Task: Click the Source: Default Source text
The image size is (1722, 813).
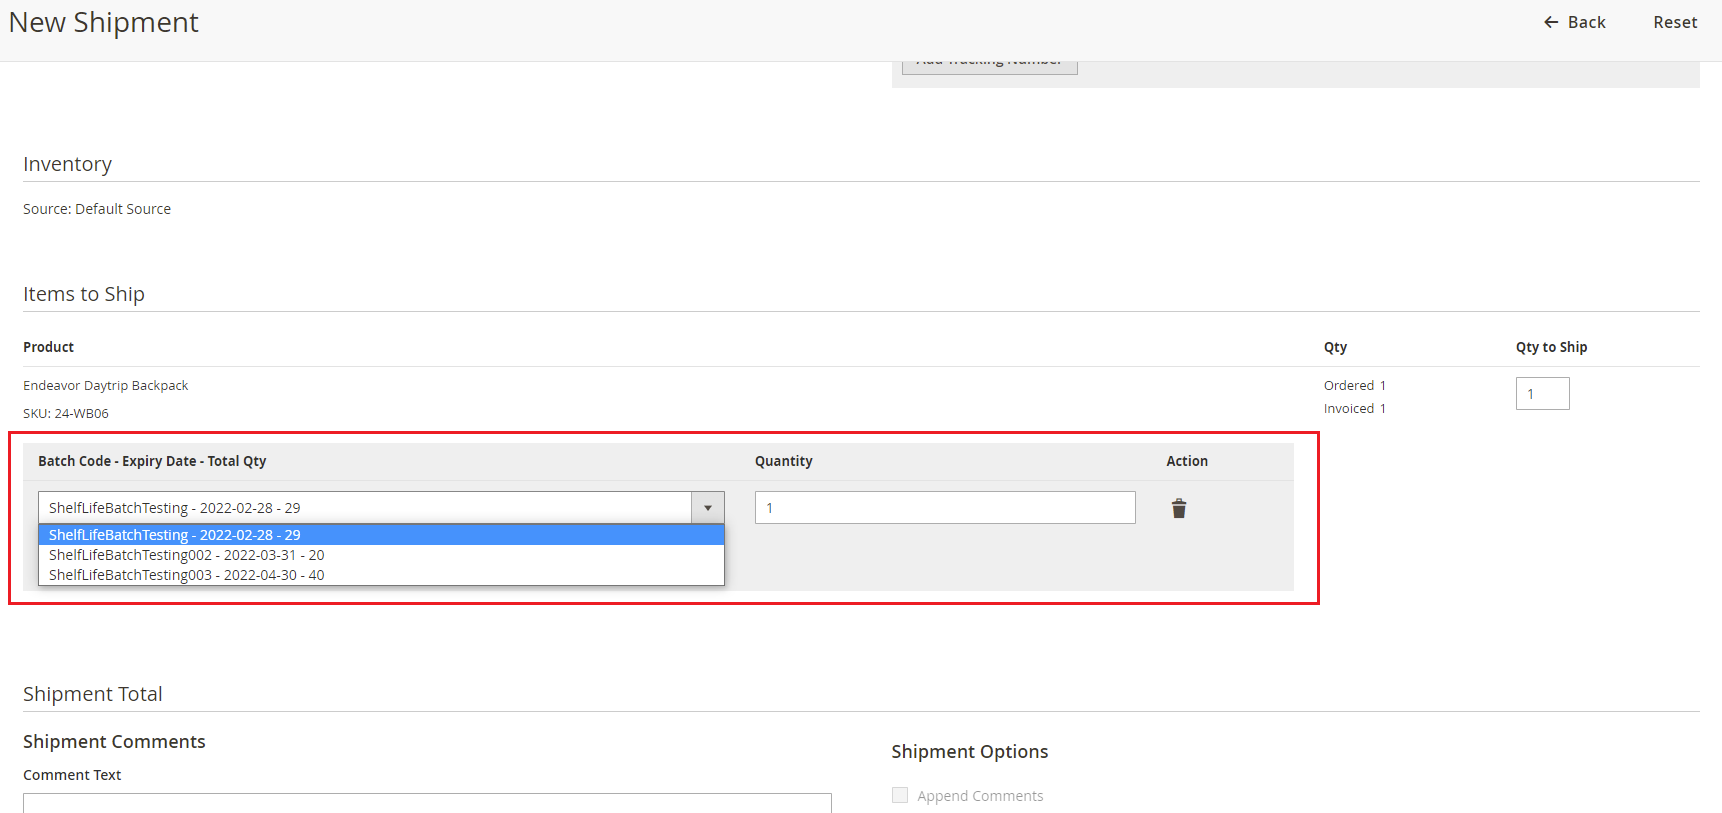Action: (x=97, y=209)
